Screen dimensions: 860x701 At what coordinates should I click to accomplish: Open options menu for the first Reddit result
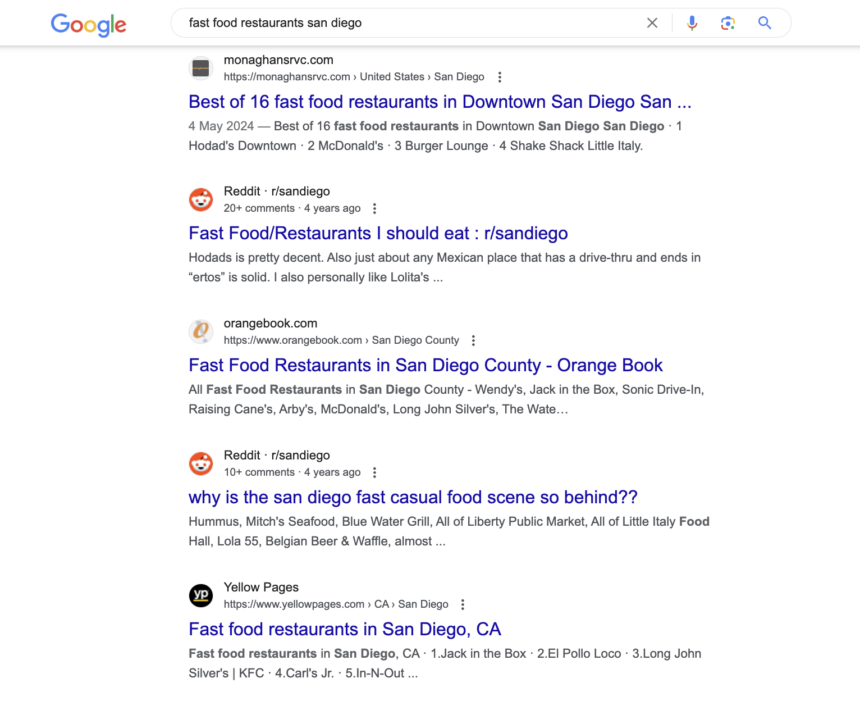coord(374,208)
